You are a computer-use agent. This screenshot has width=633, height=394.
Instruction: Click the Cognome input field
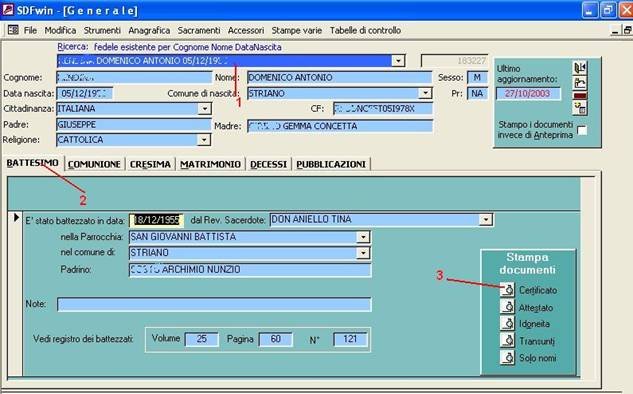click(x=134, y=78)
